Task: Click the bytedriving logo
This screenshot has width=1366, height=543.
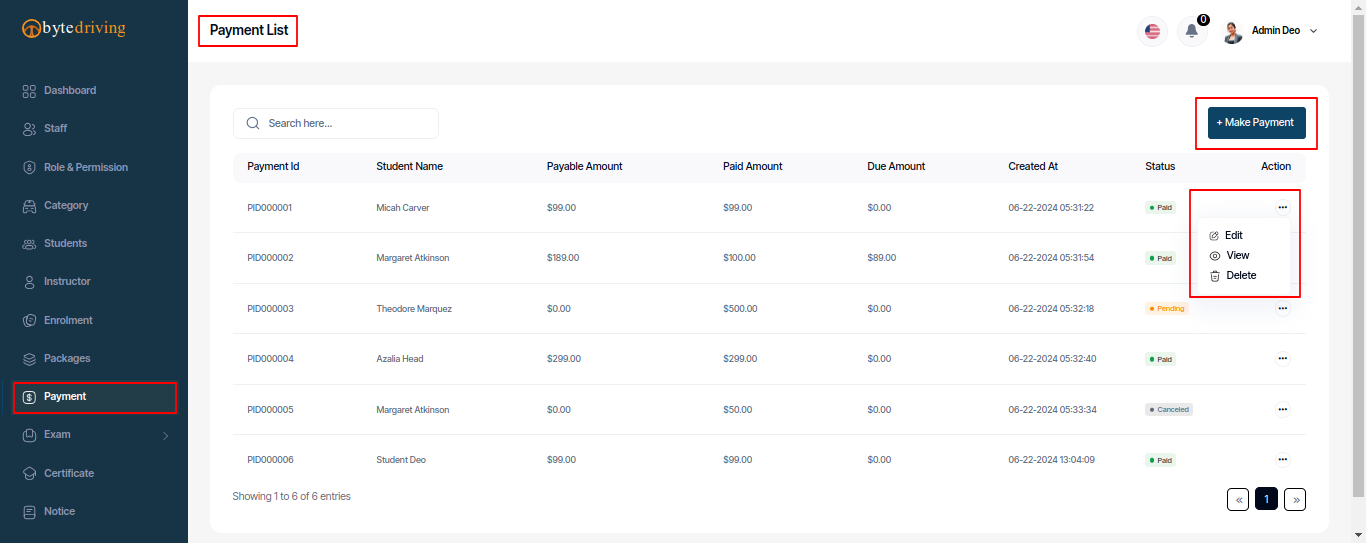Action: tap(74, 28)
